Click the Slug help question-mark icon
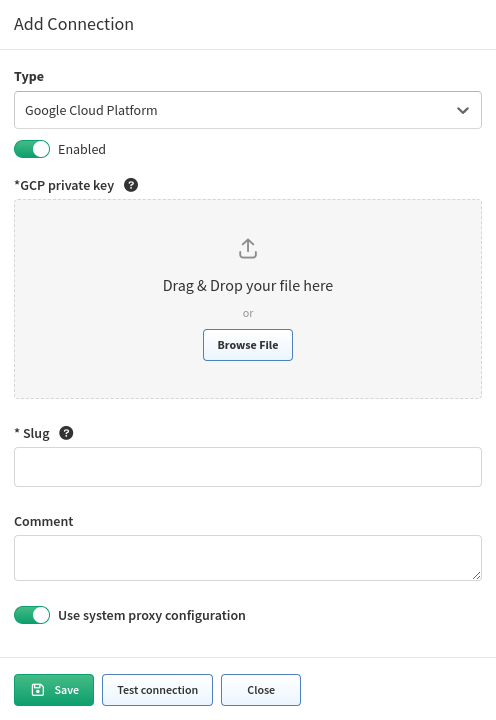 coord(66,433)
